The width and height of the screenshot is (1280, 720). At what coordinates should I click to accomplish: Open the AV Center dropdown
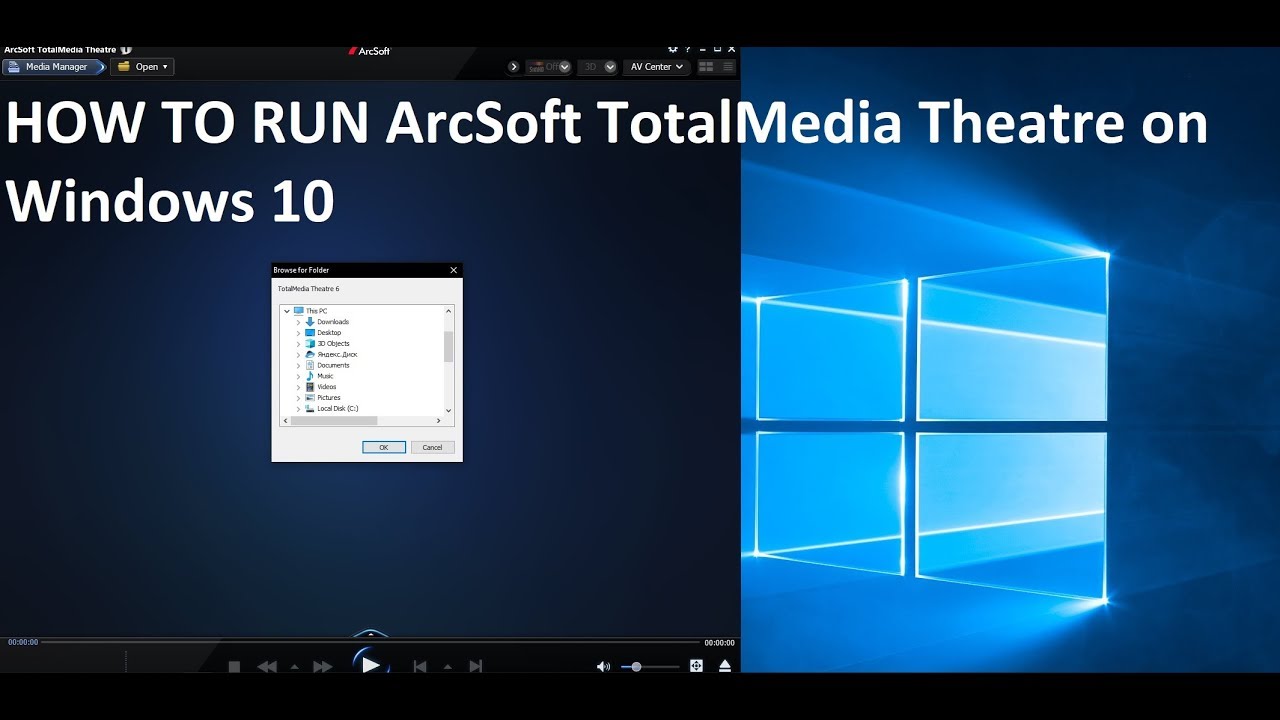pos(656,67)
